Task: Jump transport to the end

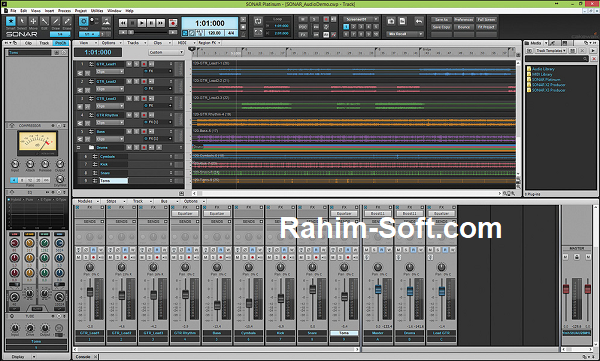Action: click(x=161, y=23)
